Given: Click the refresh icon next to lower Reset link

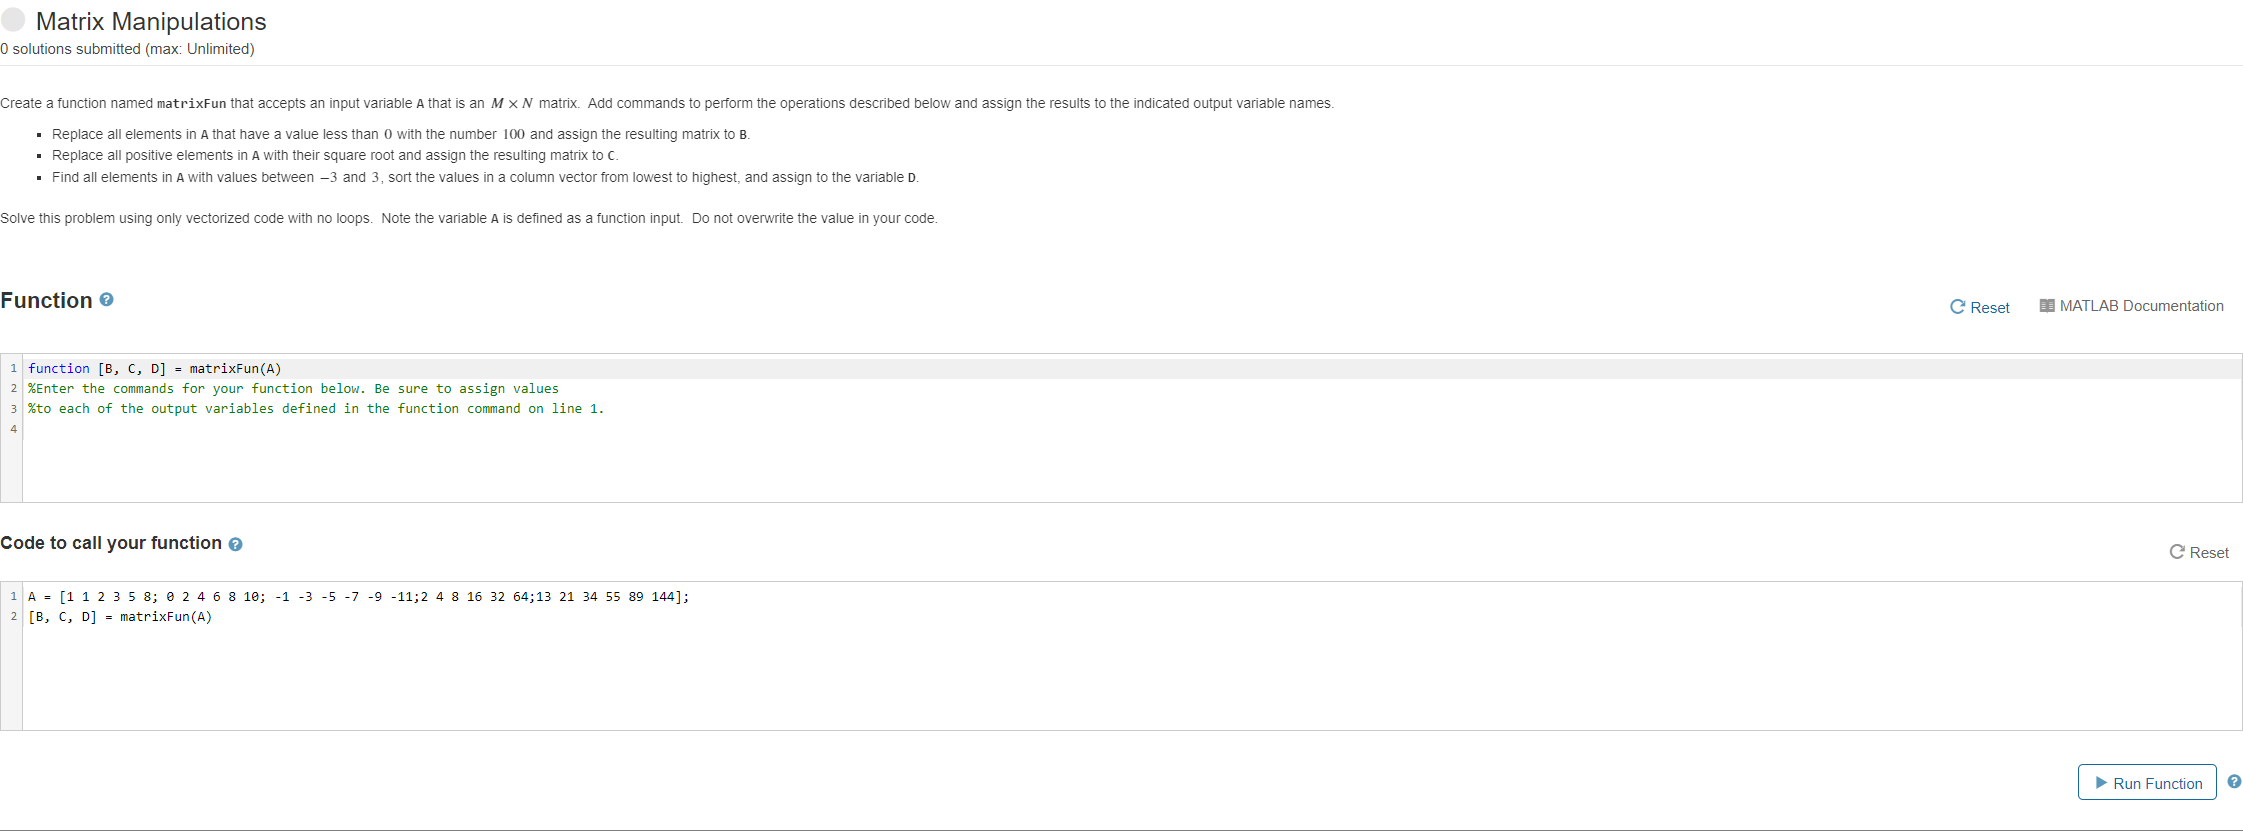Looking at the screenshot, I should coord(2177,552).
